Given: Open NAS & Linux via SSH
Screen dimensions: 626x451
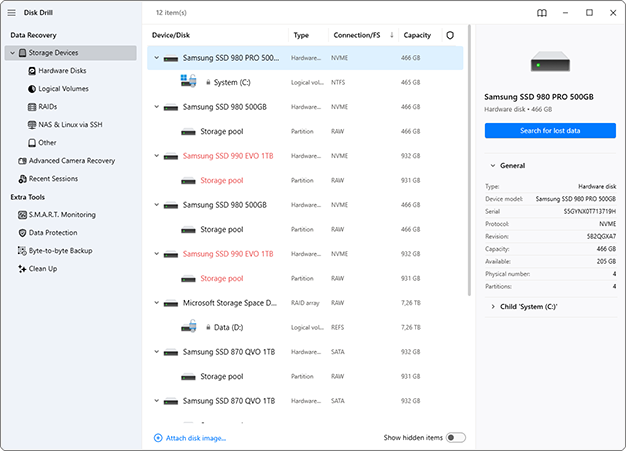Looking at the screenshot, I should point(70,125).
